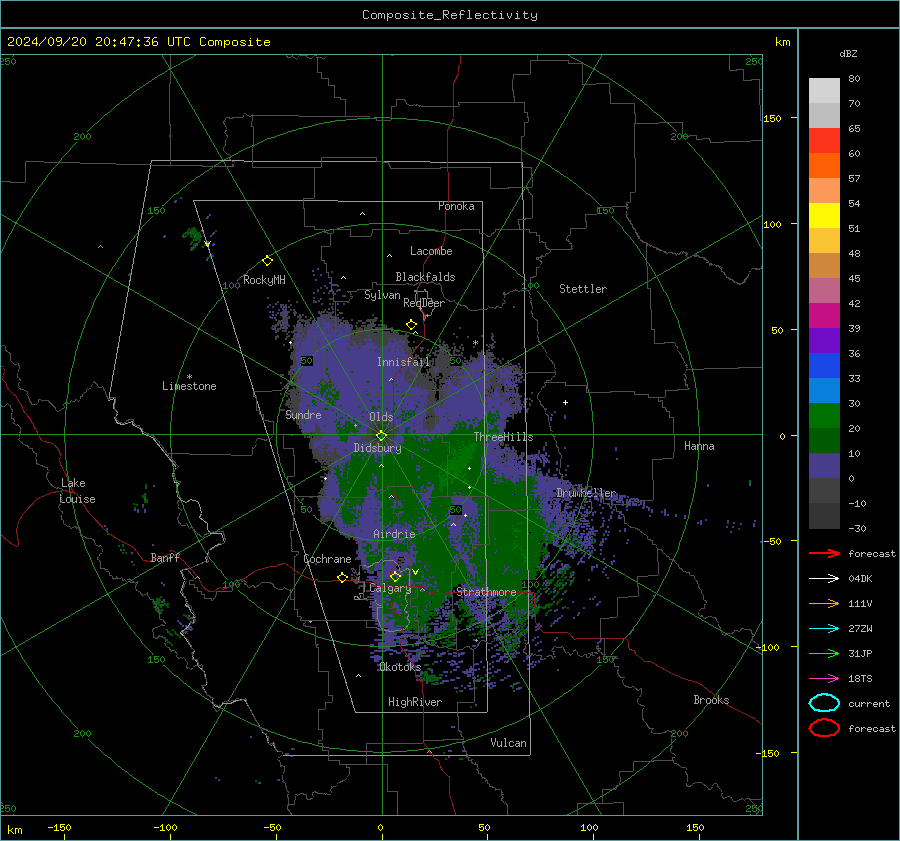900x841 pixels.
Task: Click the Drumheller town label
Action: 586,493
